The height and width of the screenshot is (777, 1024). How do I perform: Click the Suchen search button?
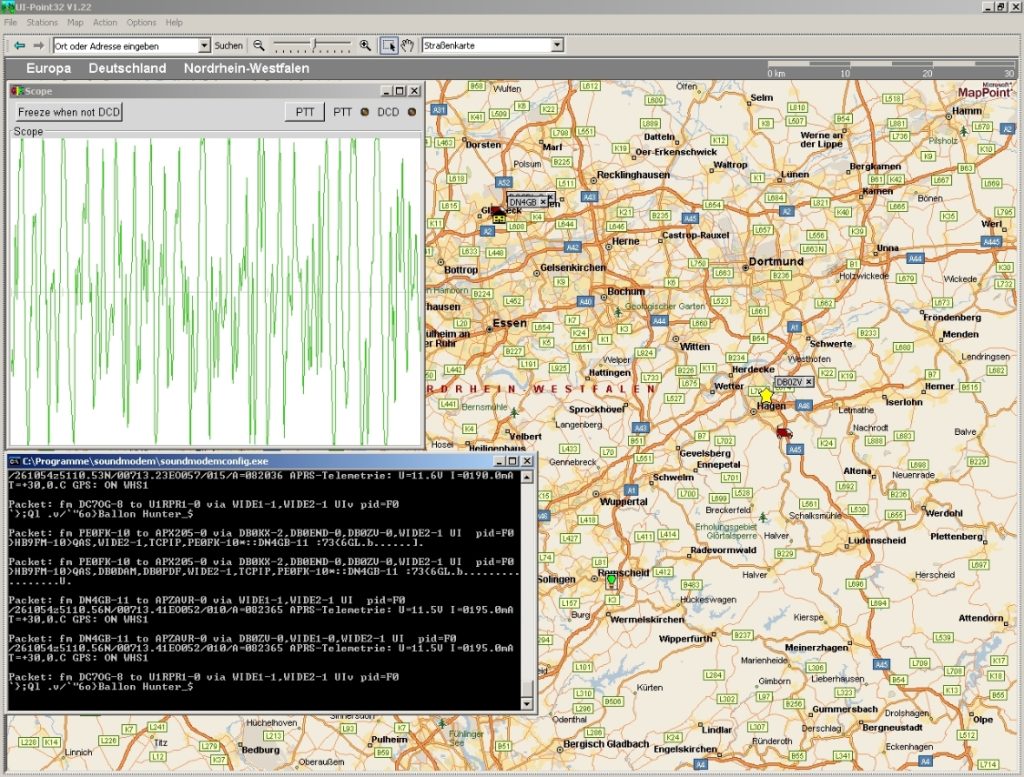point(229,46)
